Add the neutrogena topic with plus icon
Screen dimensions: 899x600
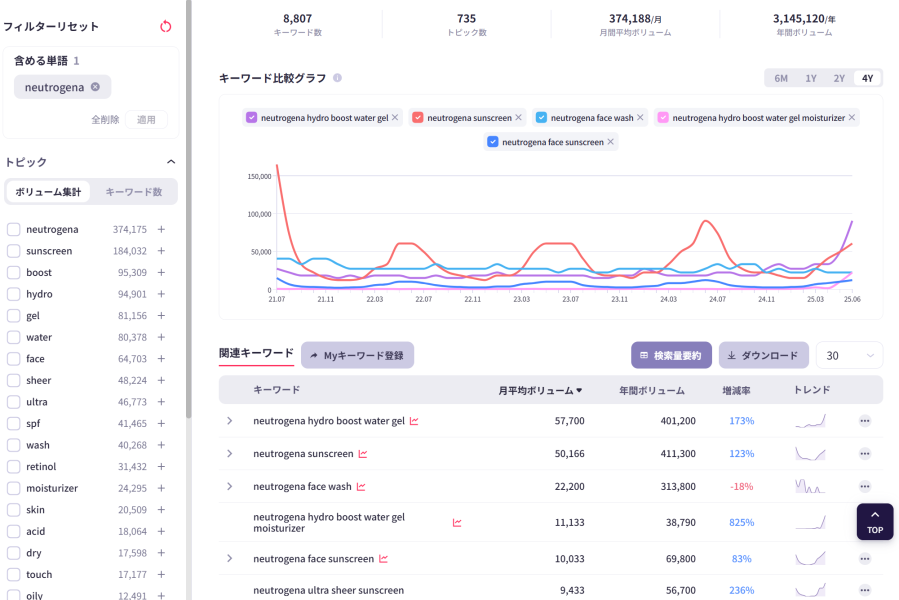click(x=162, y=229)
